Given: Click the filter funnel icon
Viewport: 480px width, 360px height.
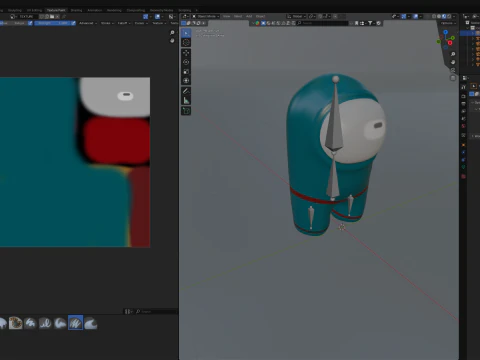Looking at the screenshot, I should pyautogui.click(x=370, y=23).
